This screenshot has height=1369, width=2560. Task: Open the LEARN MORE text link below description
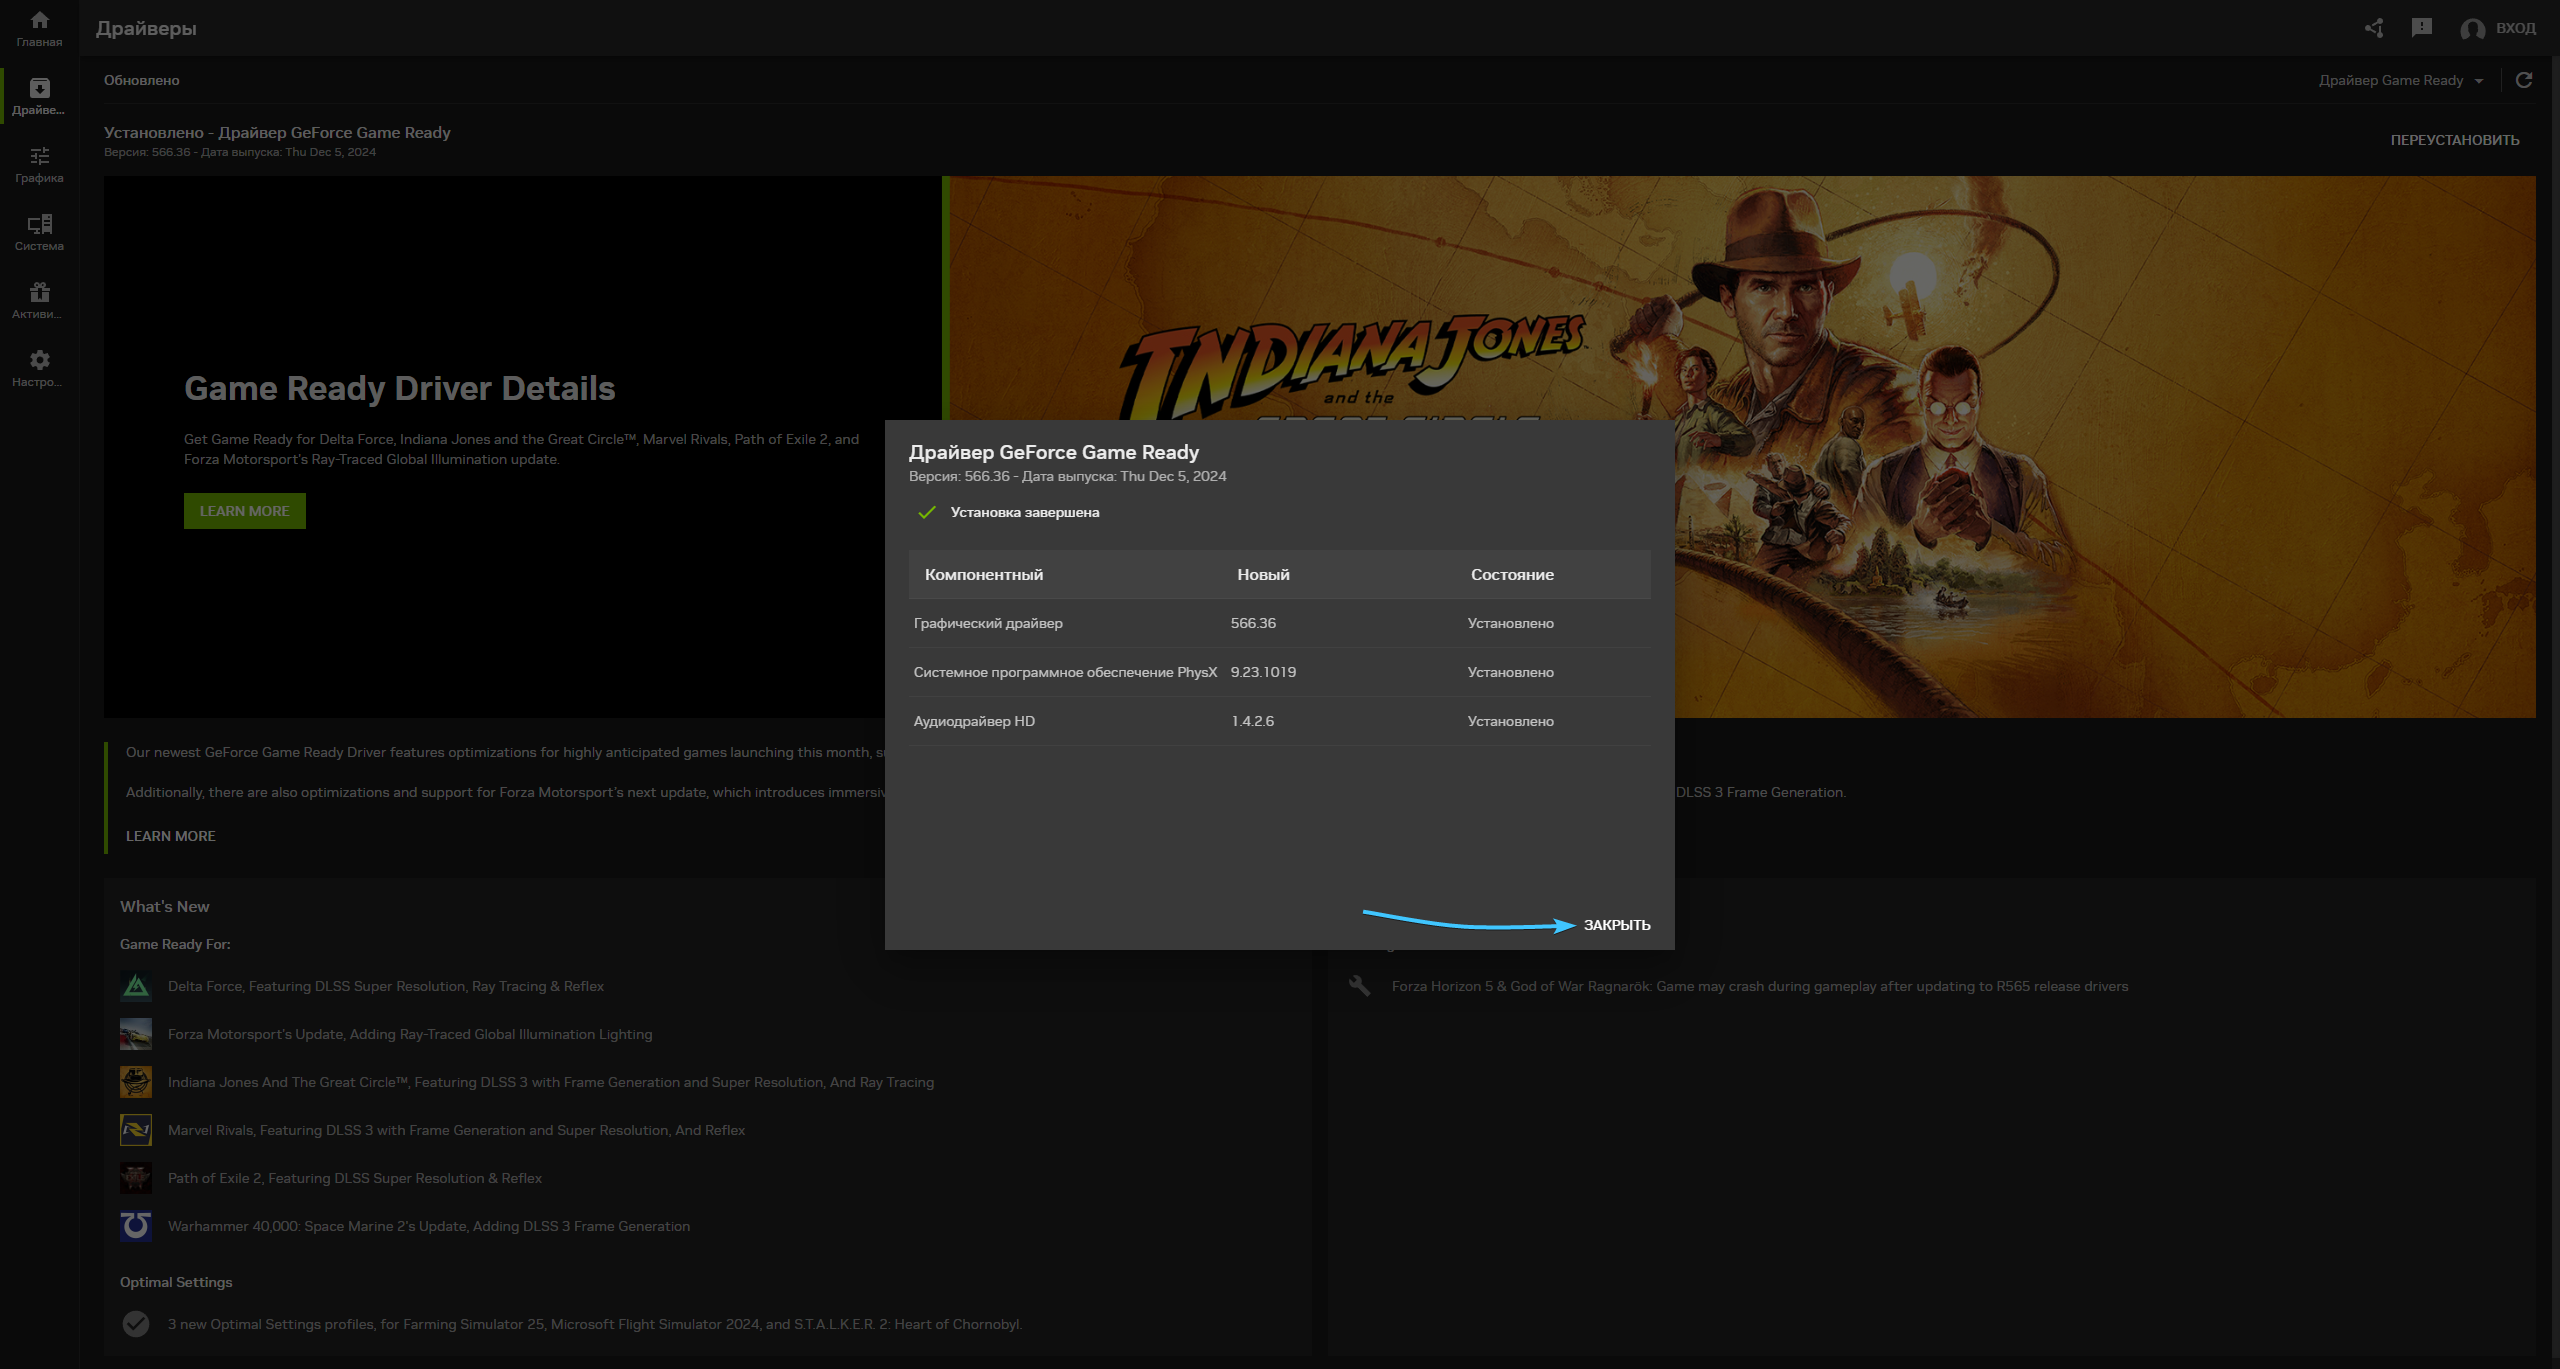click(x=171, y=836)
